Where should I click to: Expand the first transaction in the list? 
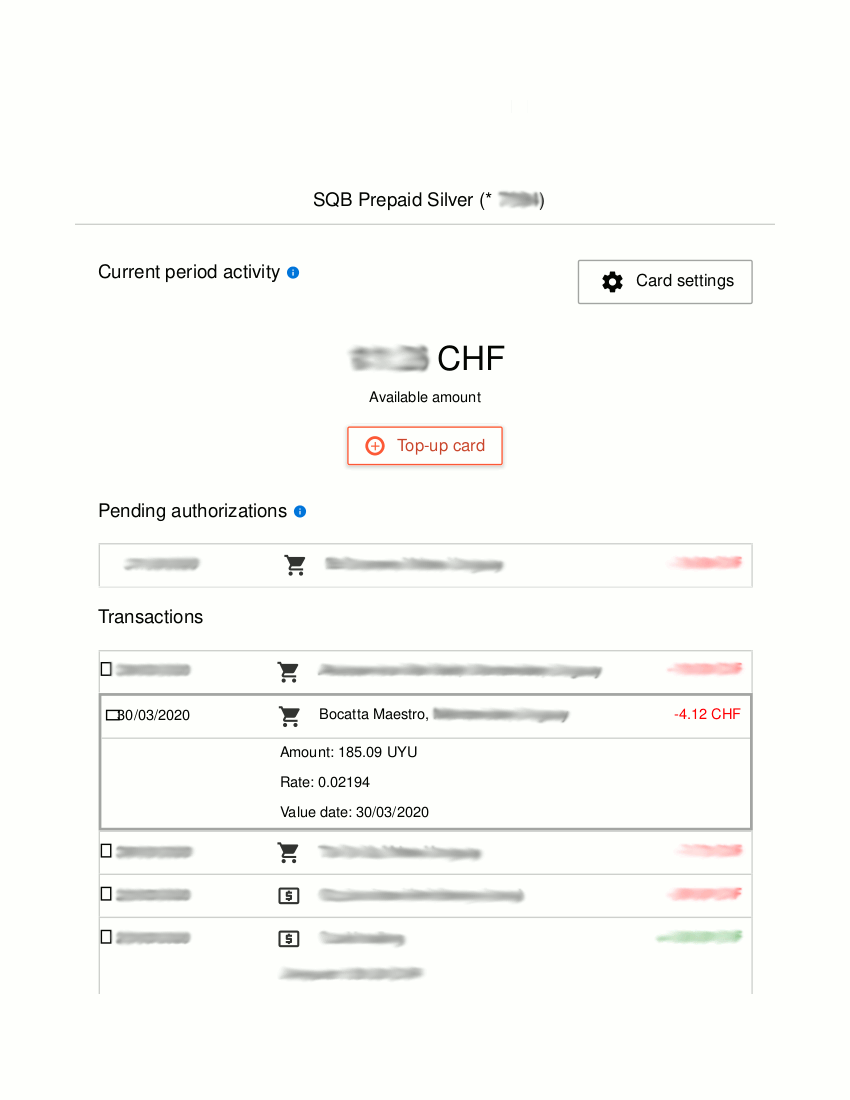click(x=107, y=669)
